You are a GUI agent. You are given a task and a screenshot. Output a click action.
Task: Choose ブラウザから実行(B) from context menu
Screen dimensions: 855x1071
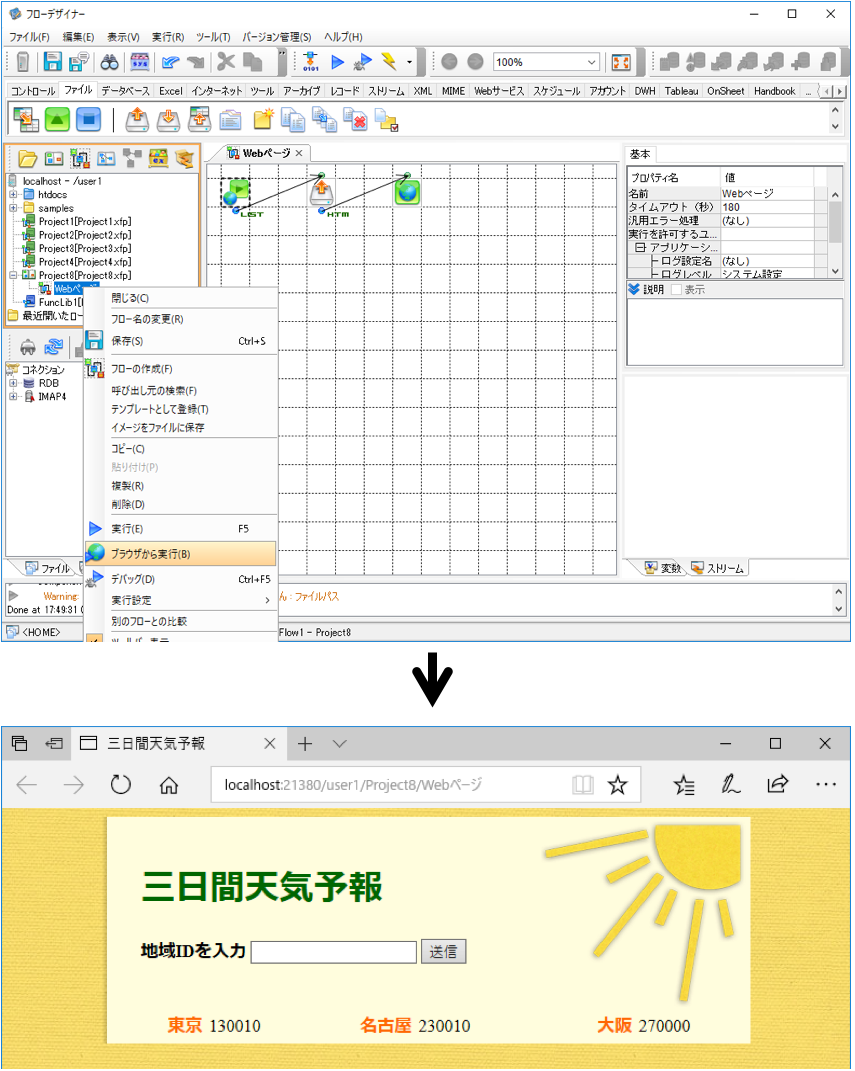pyautogui.click(x=181, y=554)
